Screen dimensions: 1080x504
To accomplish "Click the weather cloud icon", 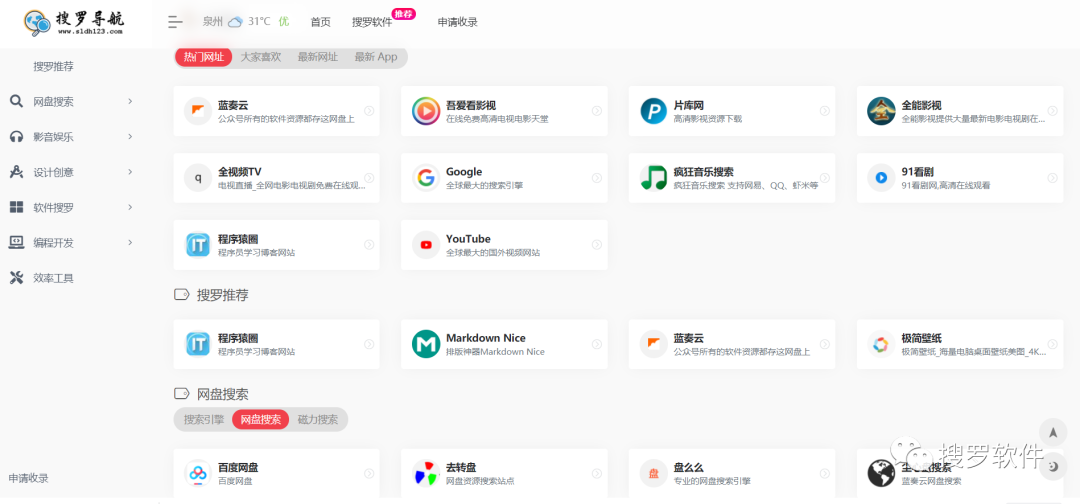I will click(x=235, y=22).
